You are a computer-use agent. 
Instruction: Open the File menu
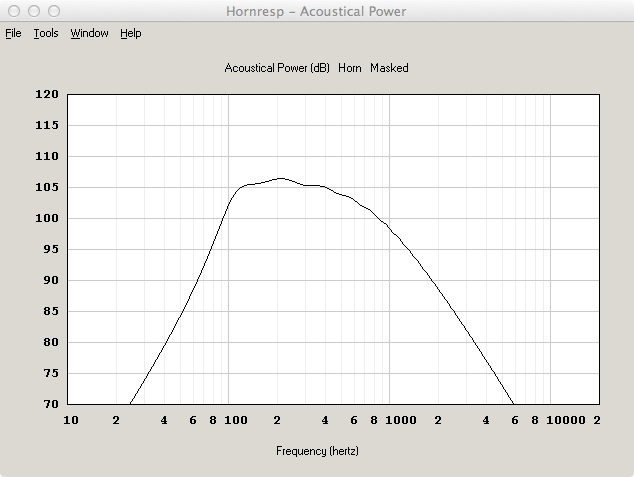[x=13, y=33]
